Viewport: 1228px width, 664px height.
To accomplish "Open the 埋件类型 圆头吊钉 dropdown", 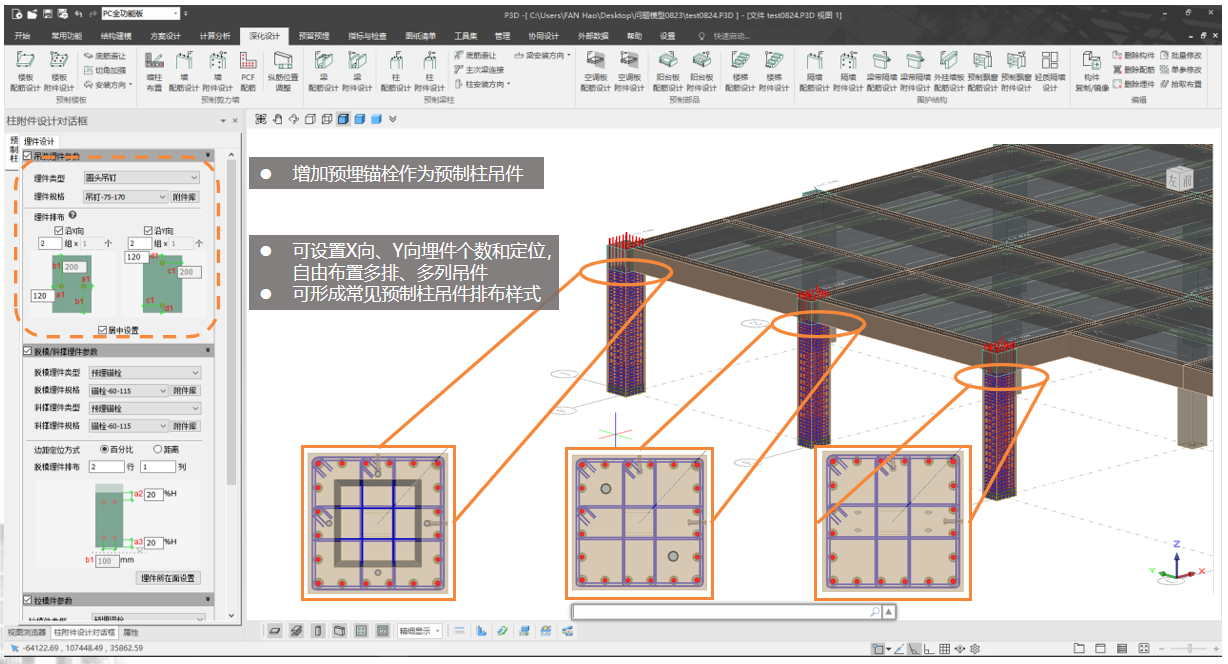I will click(x=141, y=178).
